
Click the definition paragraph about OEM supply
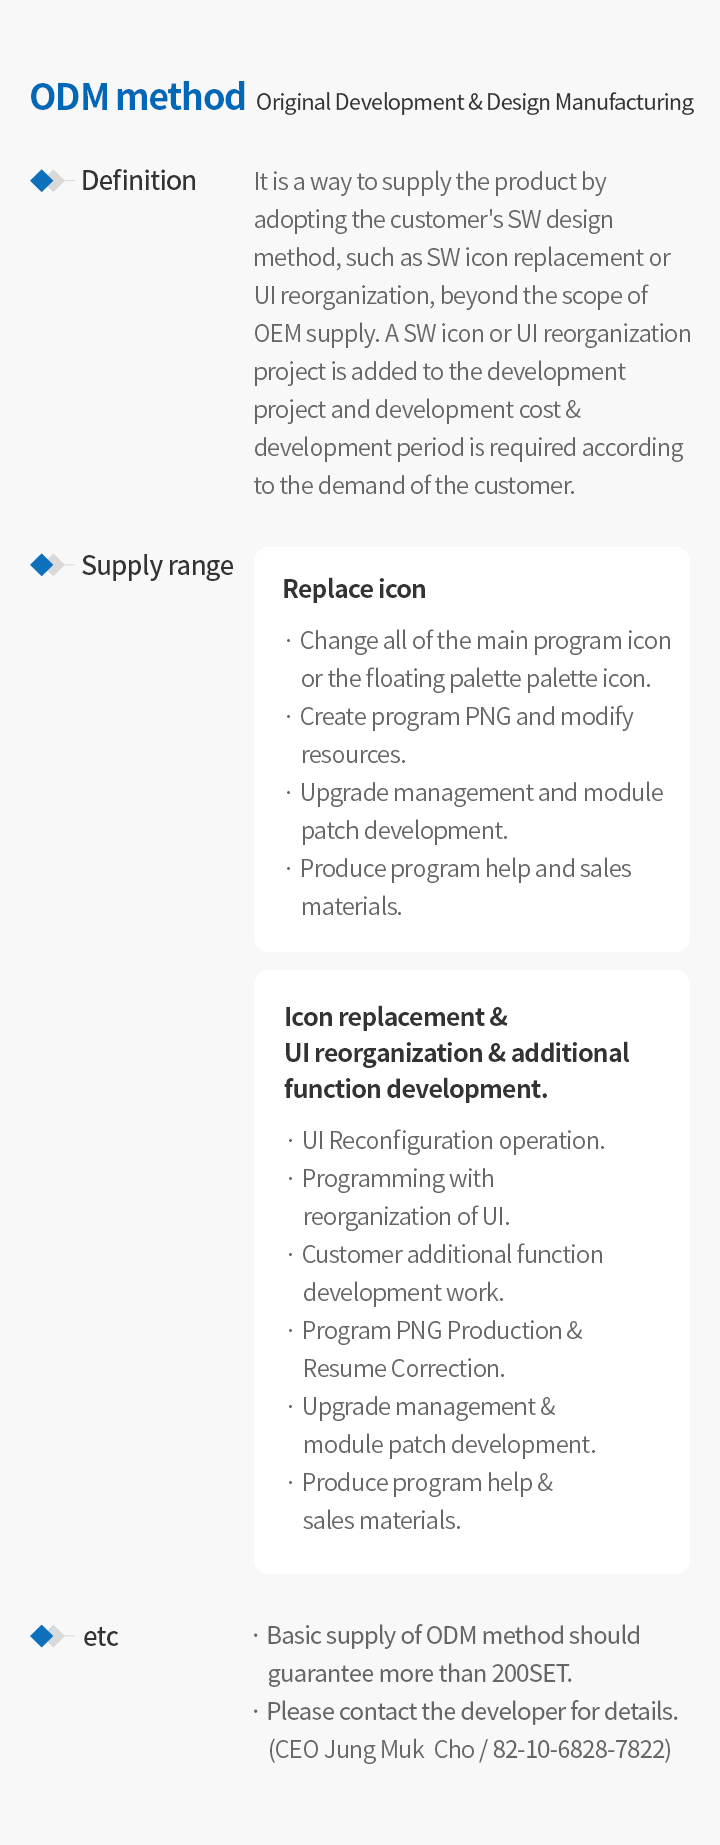coord(472,333)
